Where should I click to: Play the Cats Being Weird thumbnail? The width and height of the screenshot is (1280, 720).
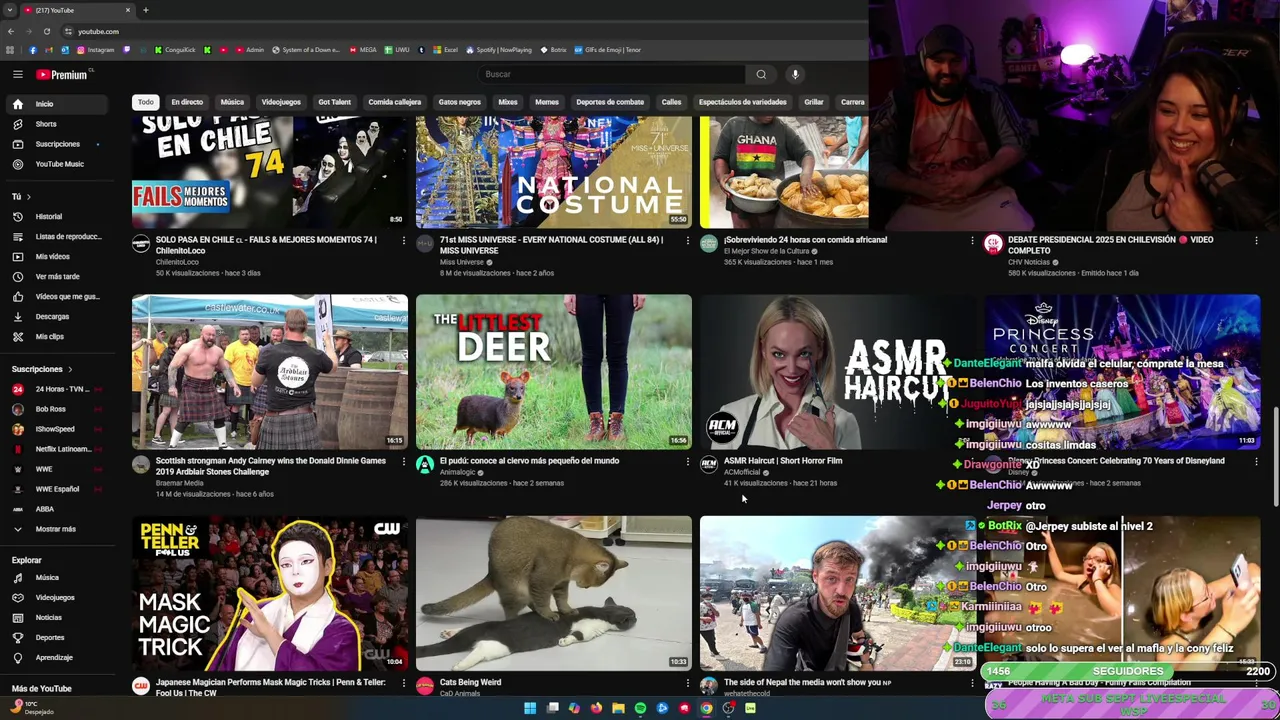(554, 593)
